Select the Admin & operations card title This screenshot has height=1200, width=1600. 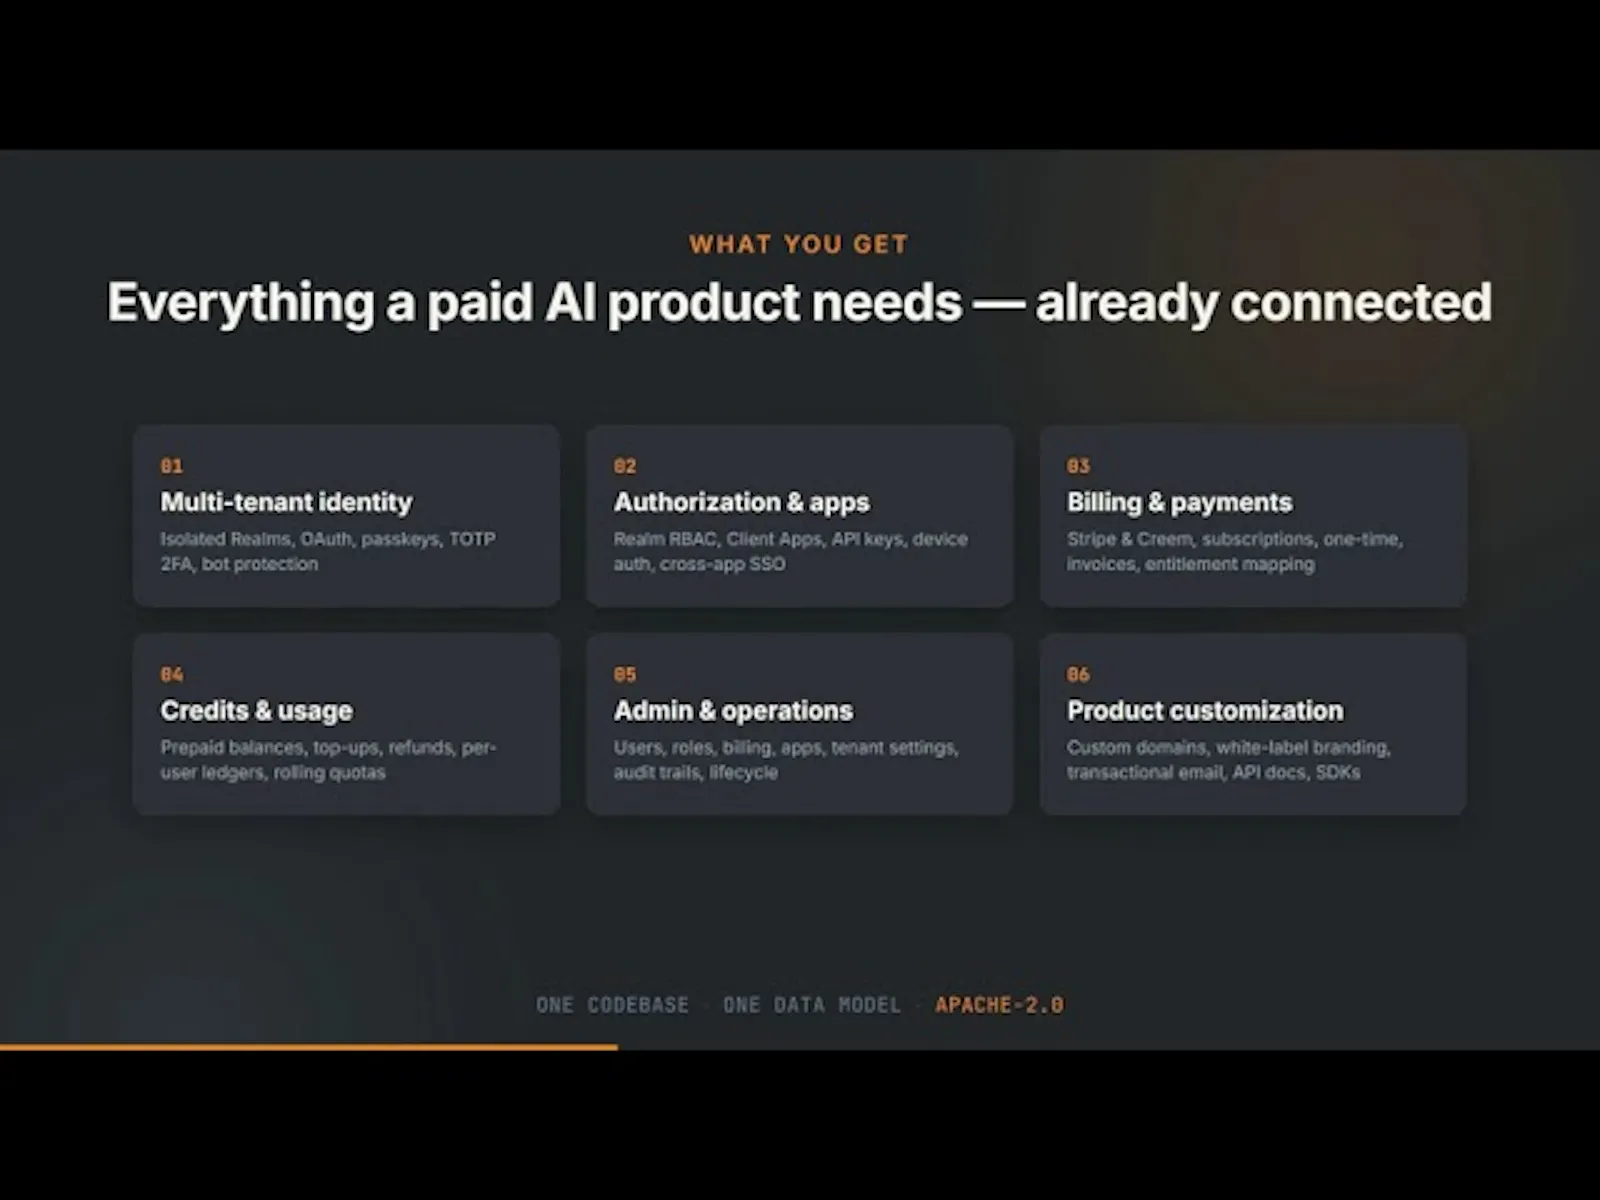pyautogui.click(x=733, y=711)
